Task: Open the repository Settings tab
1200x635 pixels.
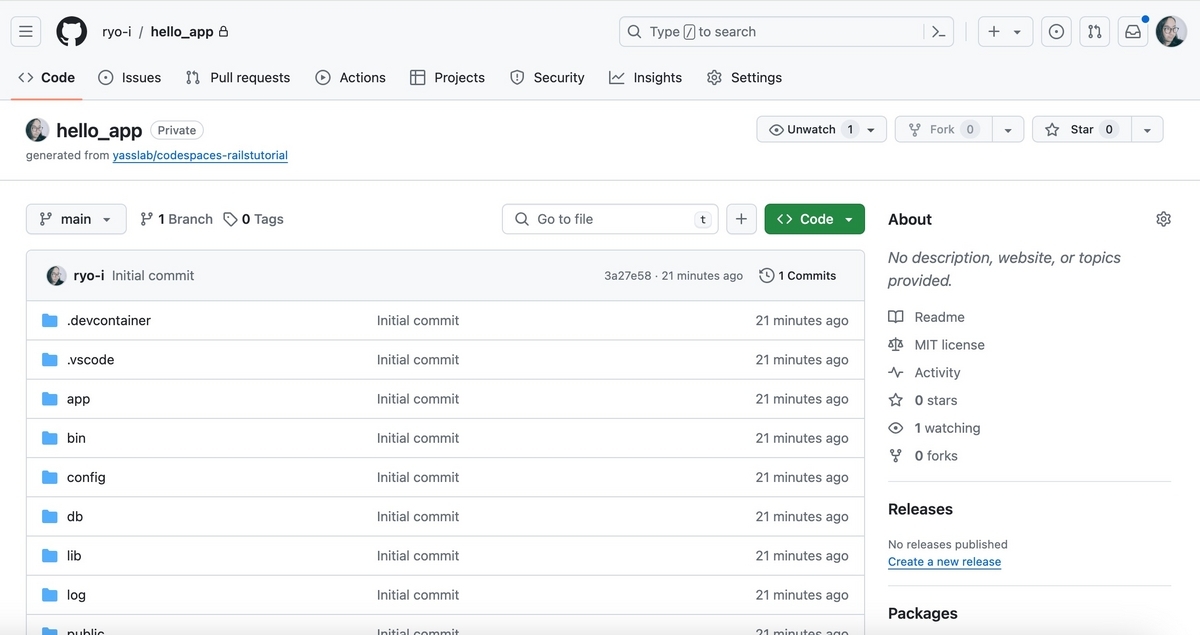Action: pyautogui.click(x=744, y=77)
